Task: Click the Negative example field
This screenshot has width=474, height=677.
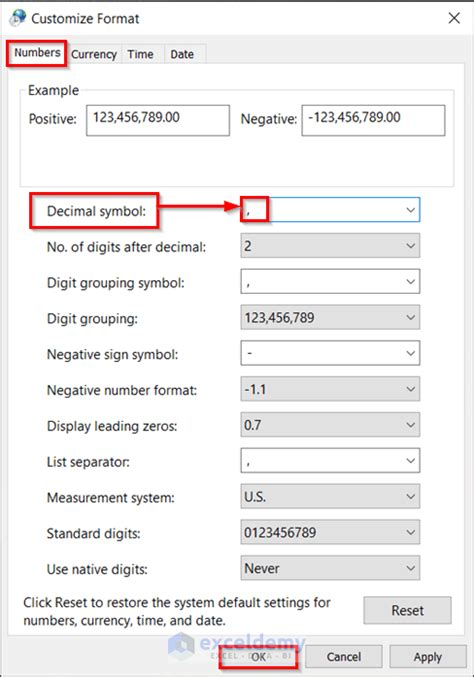Action: [x=373, y=120]
